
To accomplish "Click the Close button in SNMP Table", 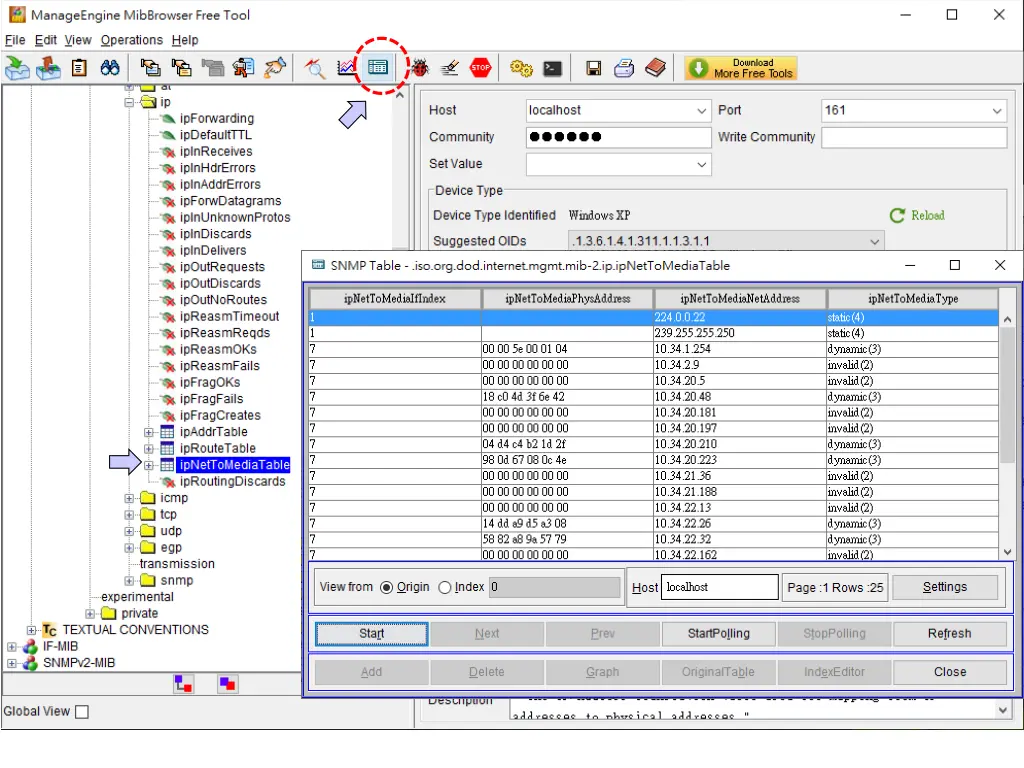I will 950,672.
